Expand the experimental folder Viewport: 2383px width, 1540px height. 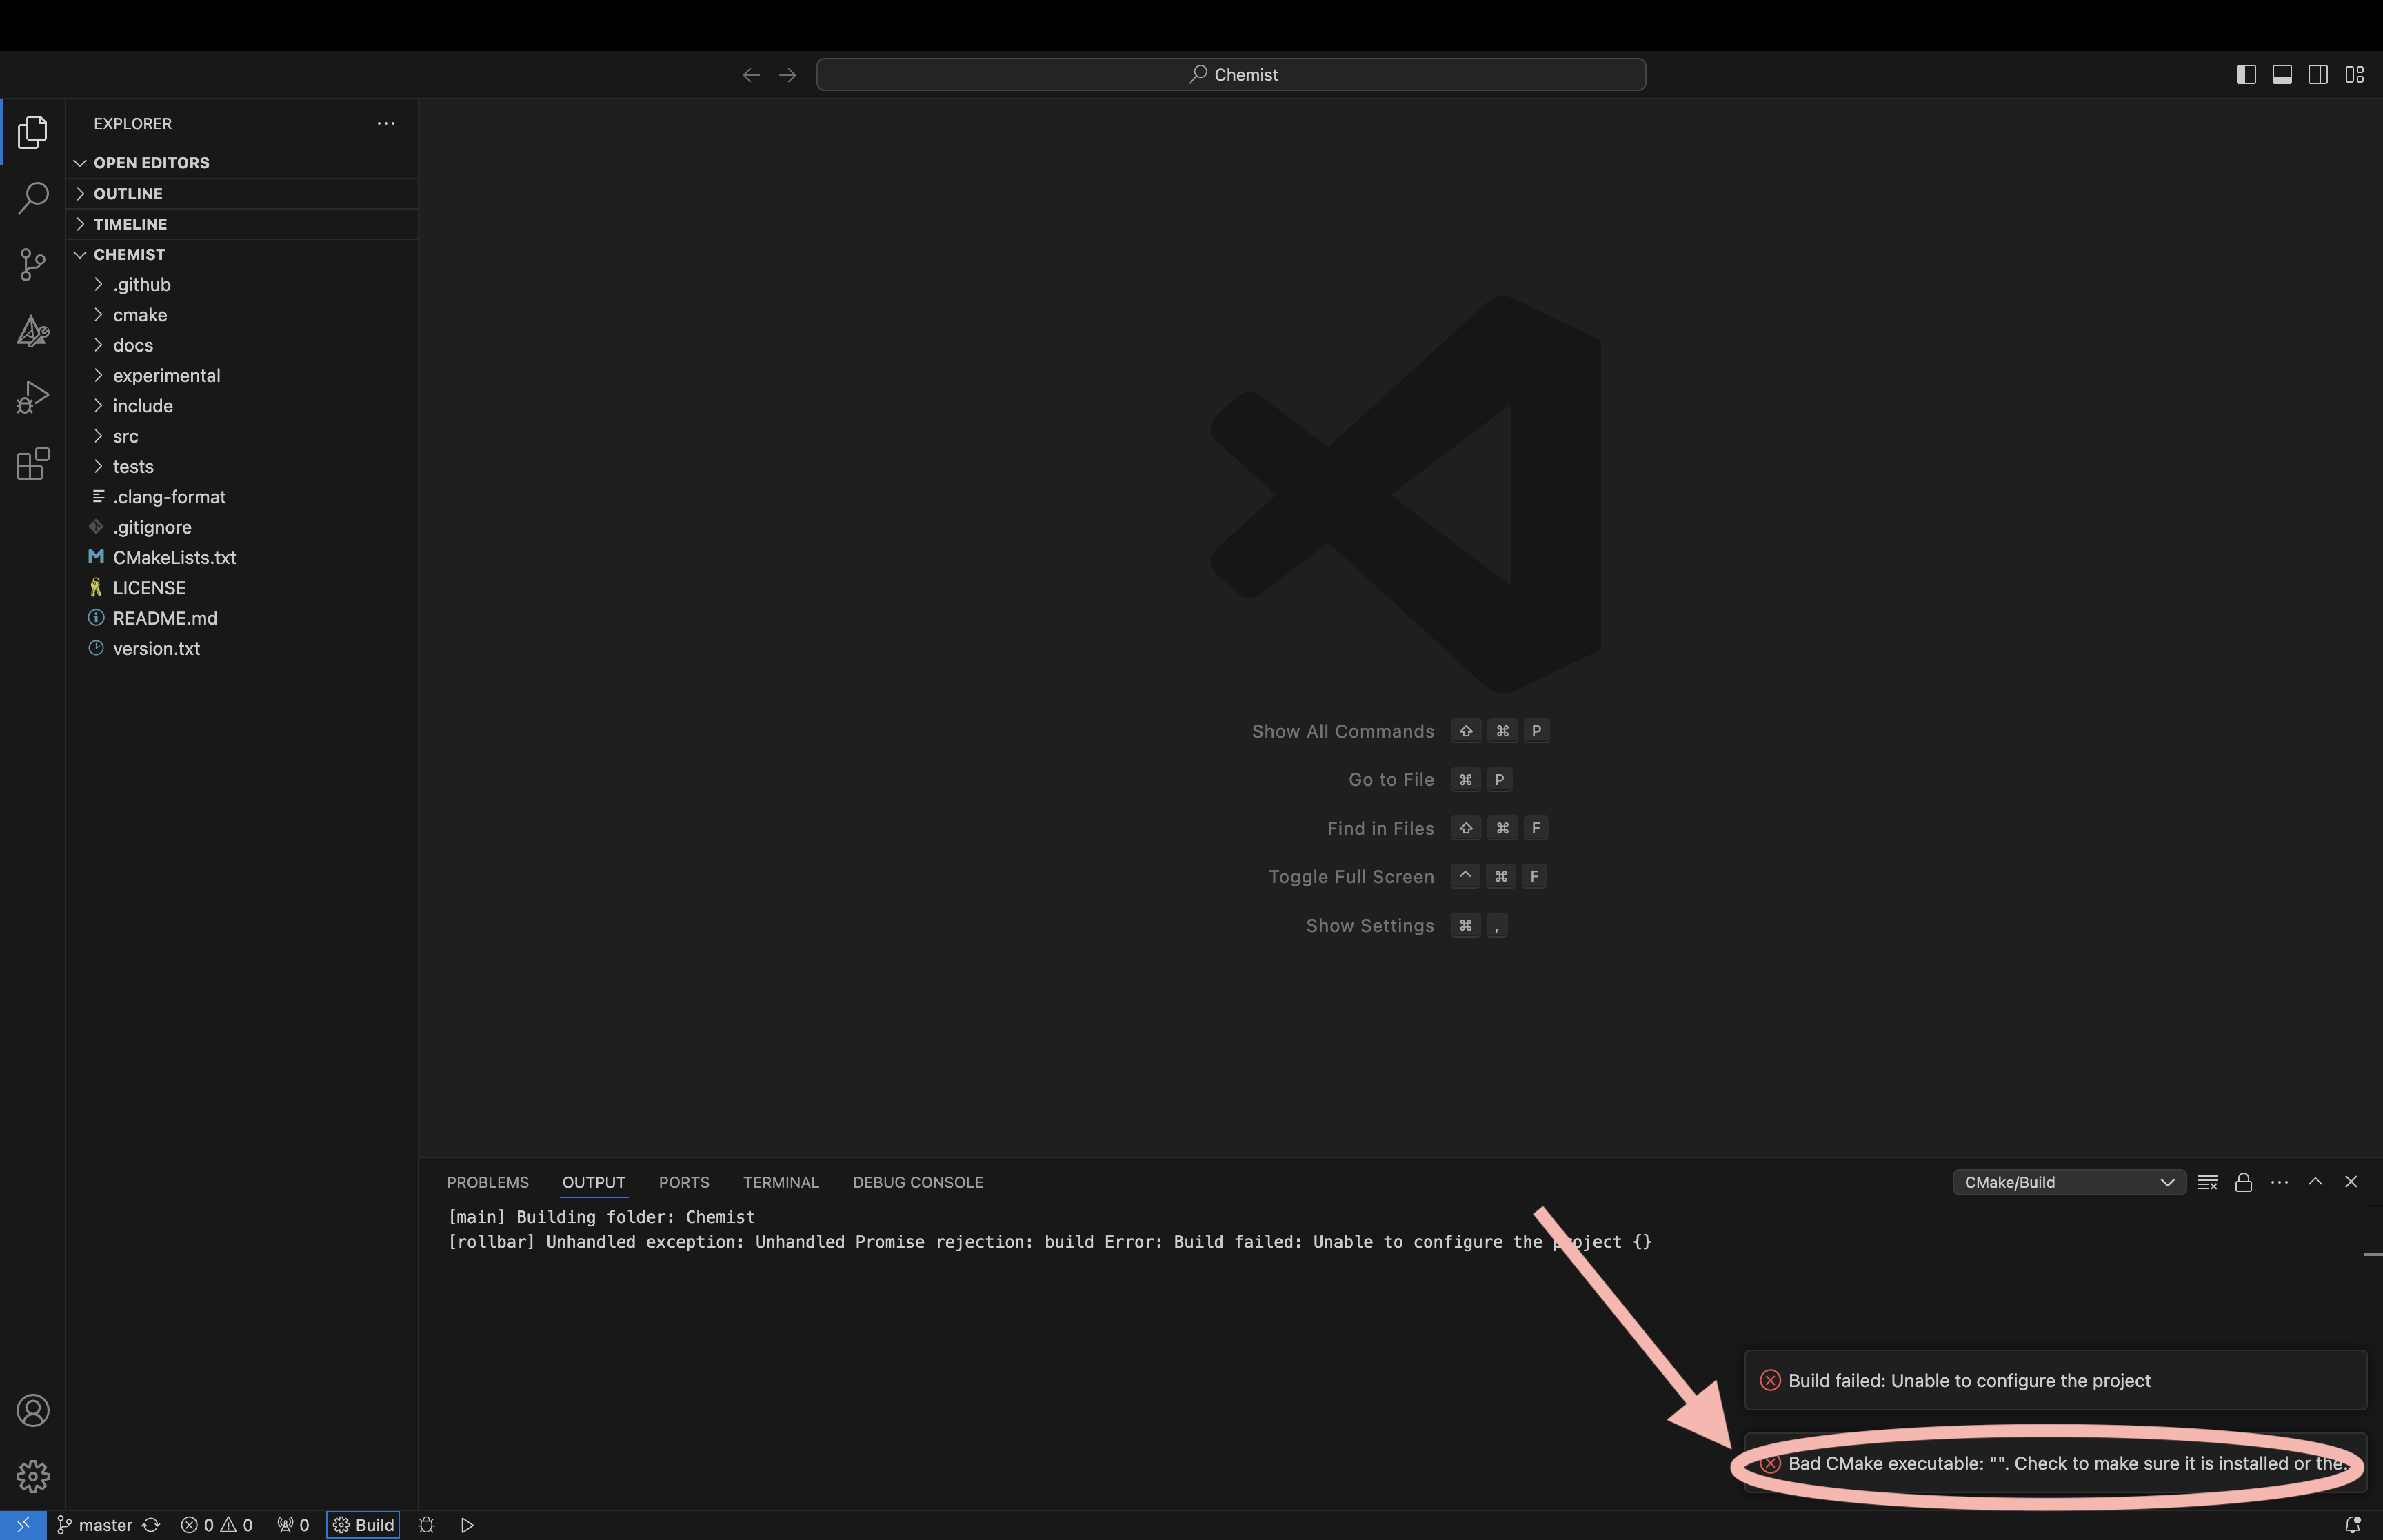pyautogui.click(x=242, y=376)
